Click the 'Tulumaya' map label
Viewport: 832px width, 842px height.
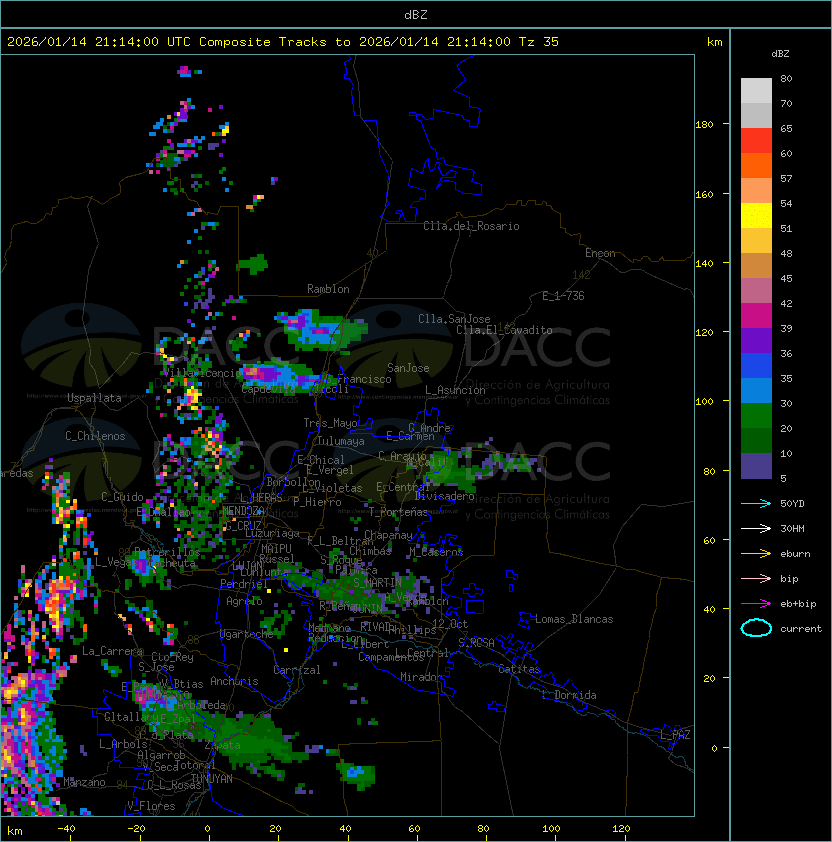(341, 441)
